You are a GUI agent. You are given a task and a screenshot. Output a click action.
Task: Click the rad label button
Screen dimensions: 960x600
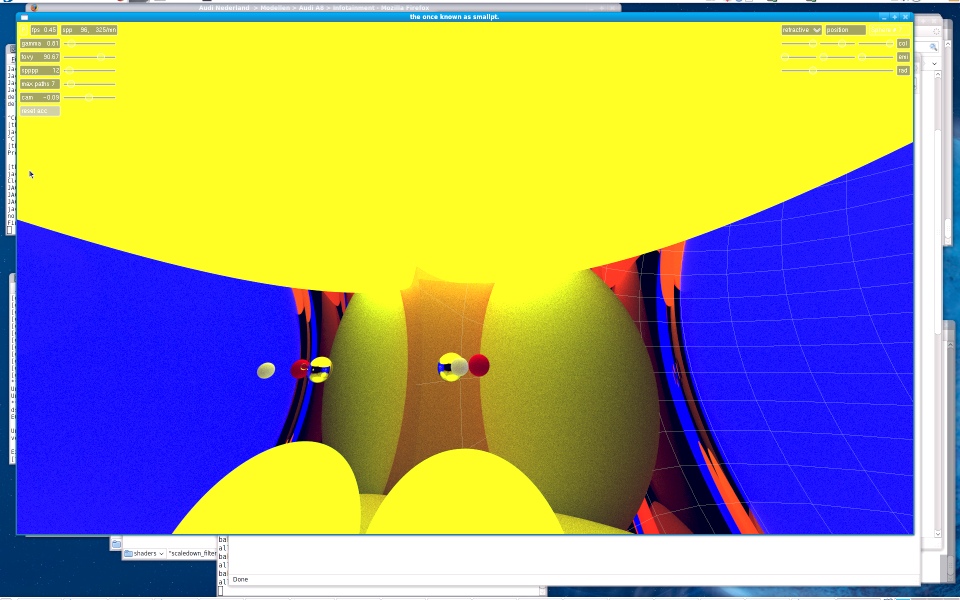tap(903, 70)
